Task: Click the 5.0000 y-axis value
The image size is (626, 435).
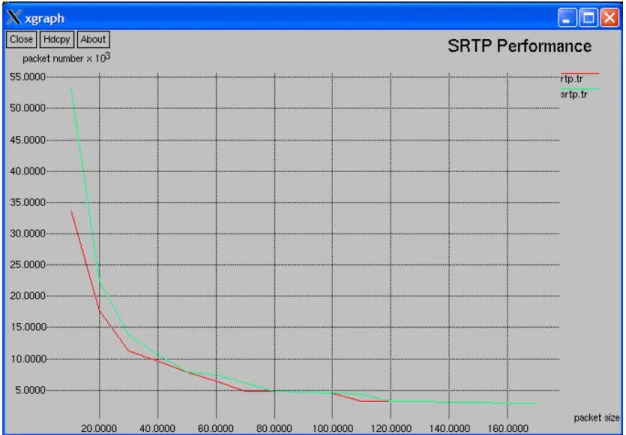Action: click(31, 390)
